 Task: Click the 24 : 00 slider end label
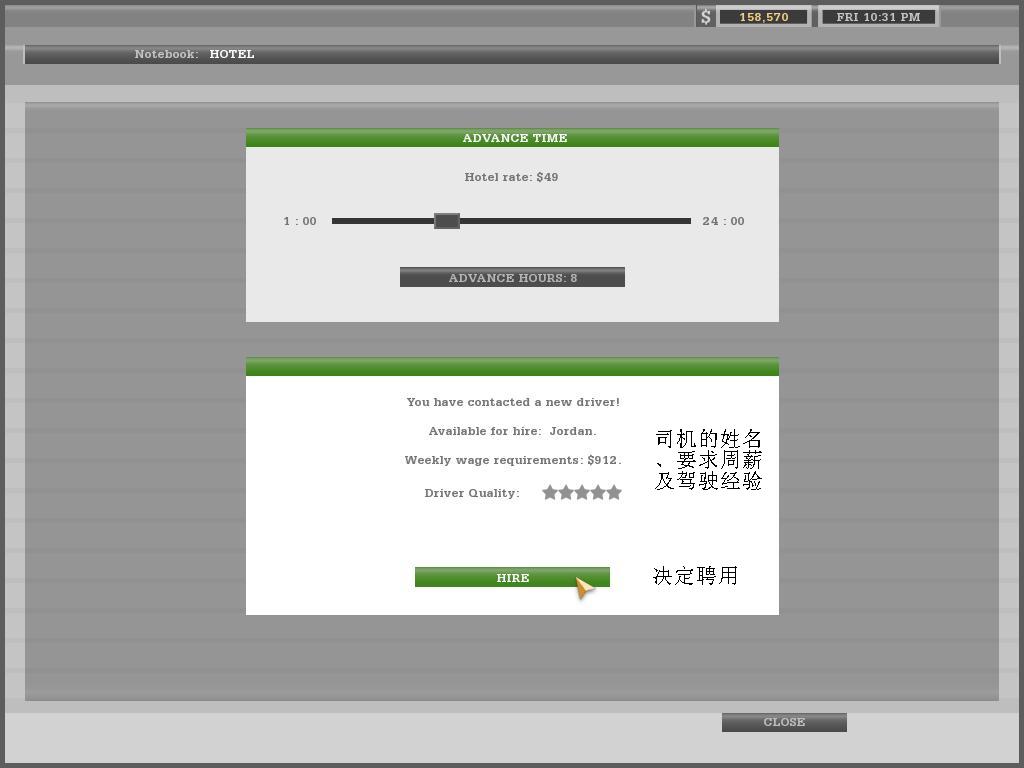[x=723, y=221]
